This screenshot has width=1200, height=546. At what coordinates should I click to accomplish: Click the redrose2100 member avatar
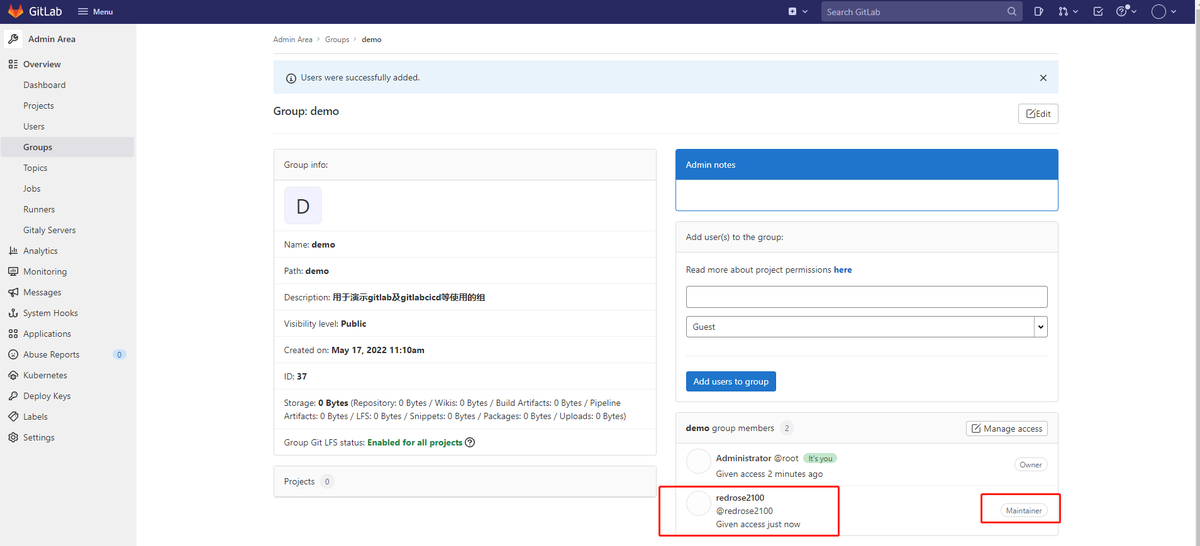point(698,504)
